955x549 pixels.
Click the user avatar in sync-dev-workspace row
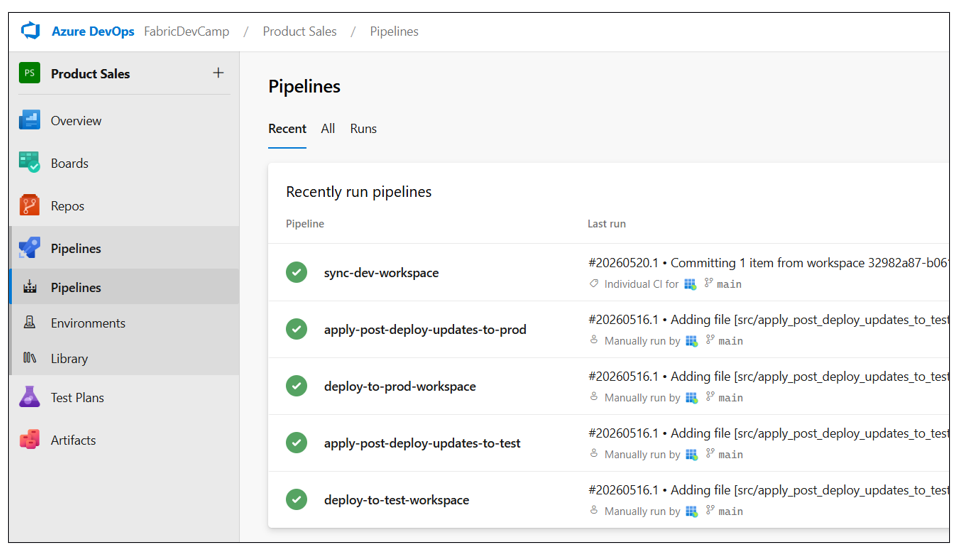pos(690,284)
